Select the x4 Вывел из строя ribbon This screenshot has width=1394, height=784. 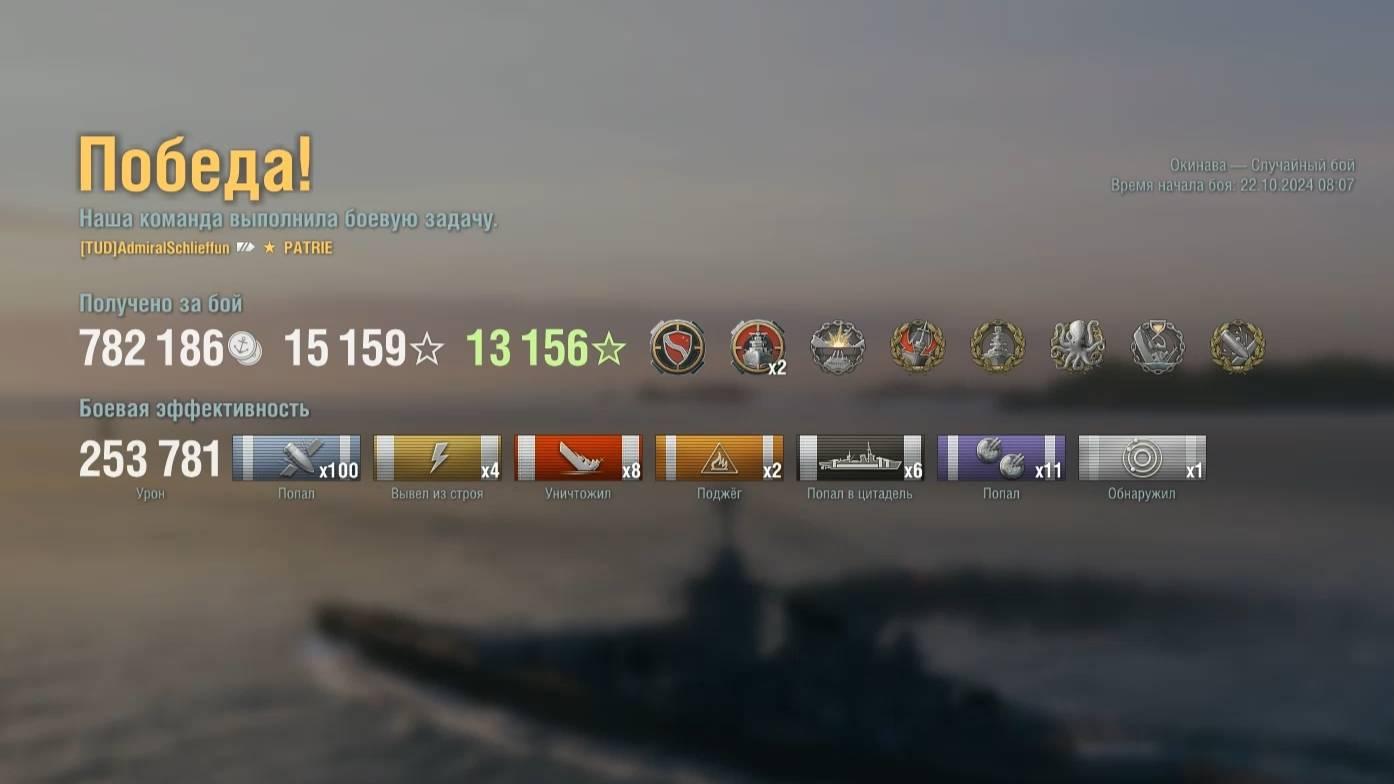(437, 458)
